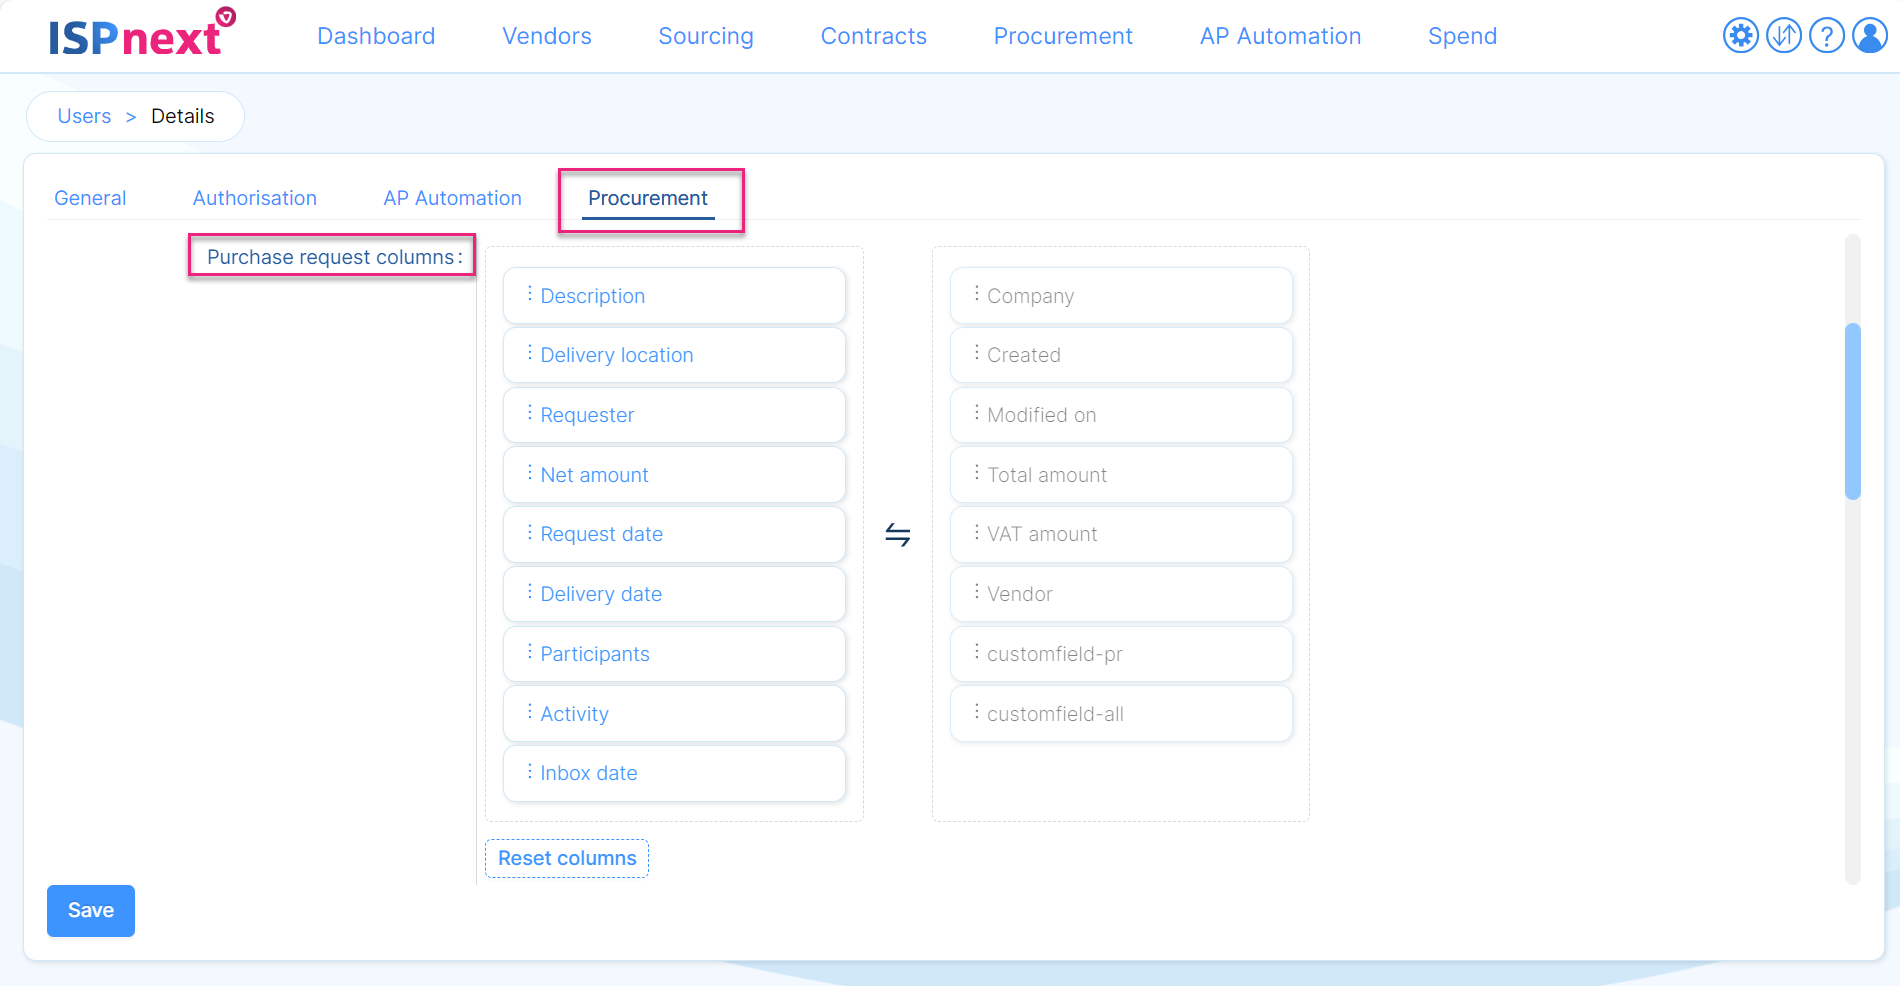Select the Total amount column item
Image resolution: width=1900 pixels, height=986 pixels.
tap(1121, 475)
